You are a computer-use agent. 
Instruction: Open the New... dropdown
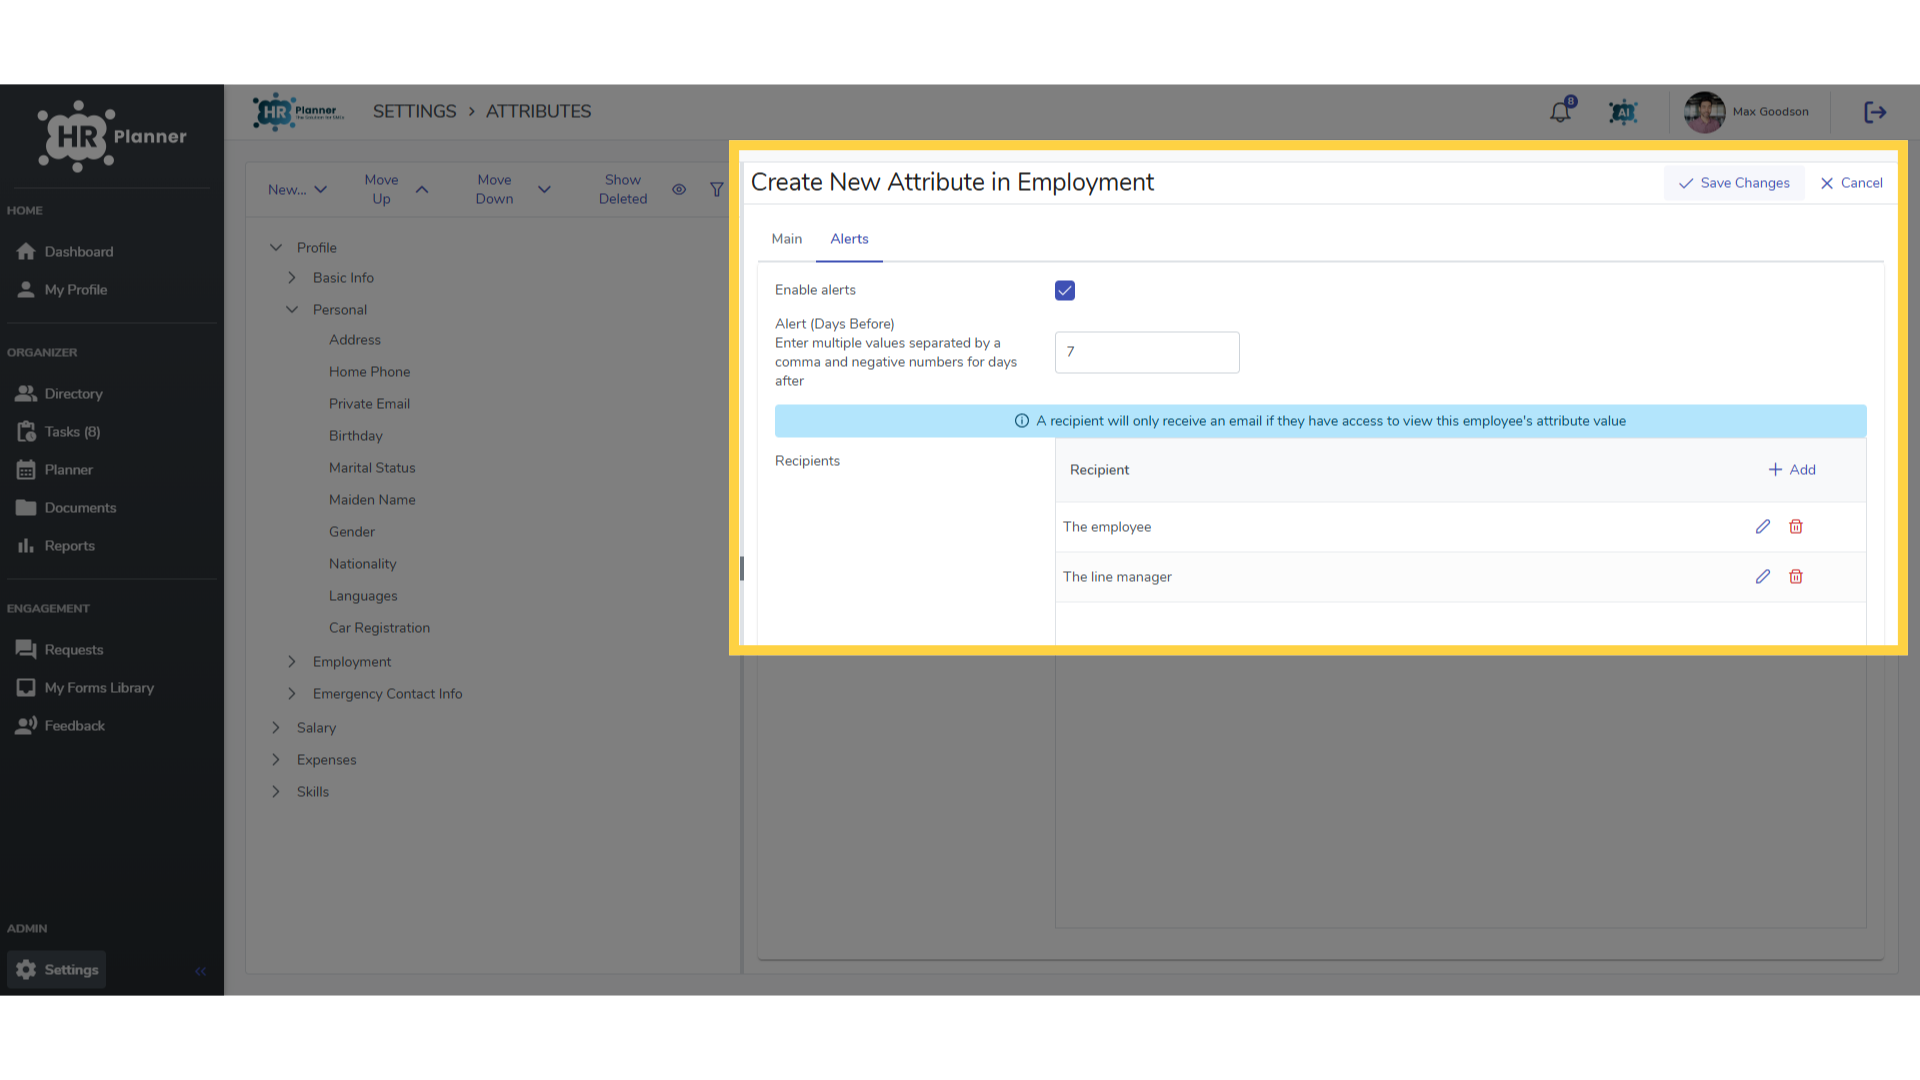tap(297, 189)
